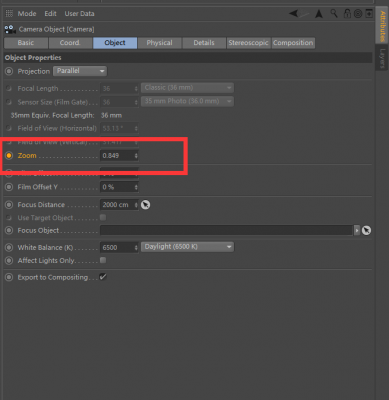Toggle the Affect Lights Only checkbox
389x400 pixels.
(x=103, y=260)
